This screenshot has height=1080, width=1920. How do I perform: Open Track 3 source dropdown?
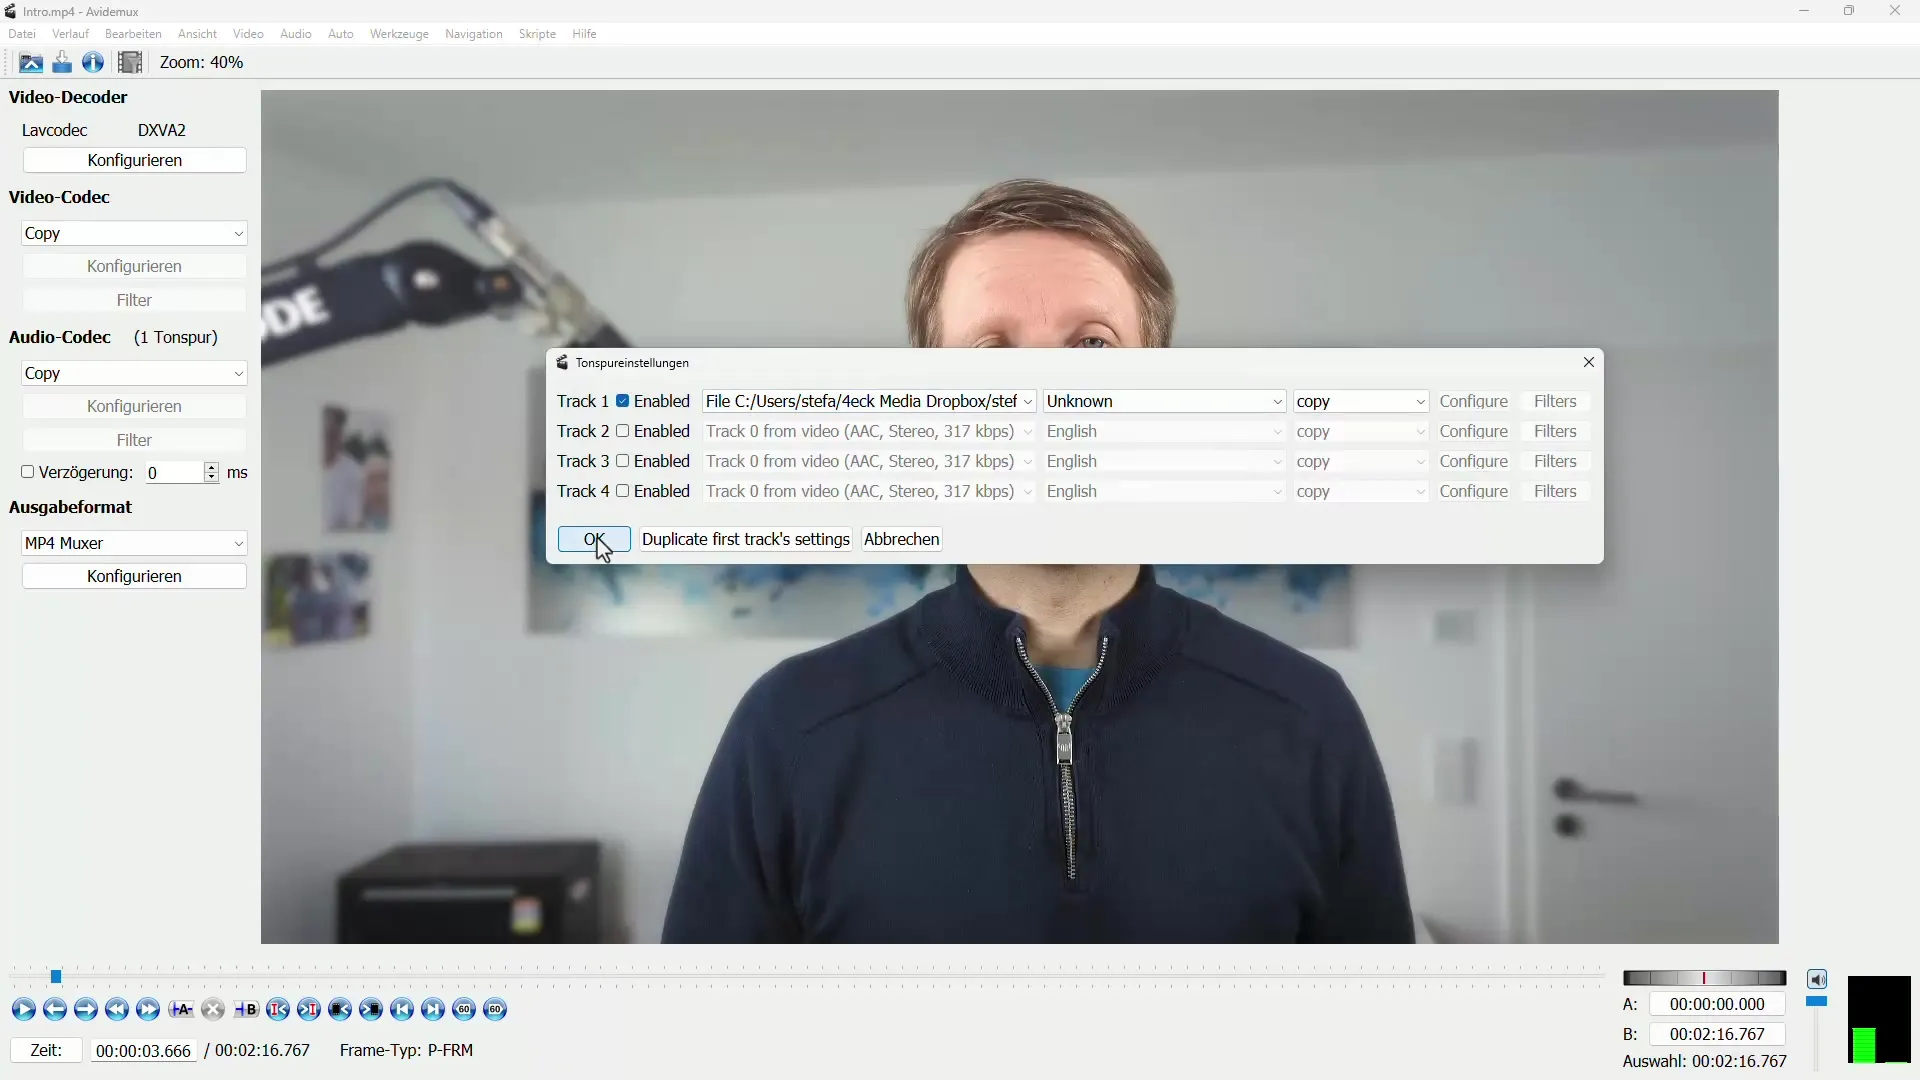(869, 461)
